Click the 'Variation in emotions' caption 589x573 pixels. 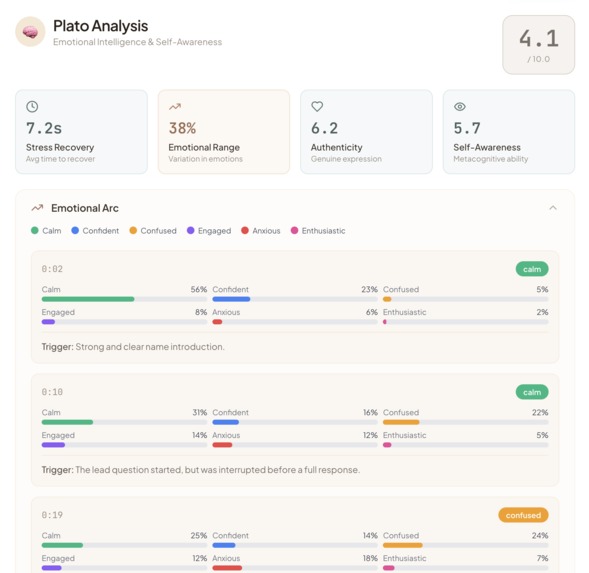point(205,159)
